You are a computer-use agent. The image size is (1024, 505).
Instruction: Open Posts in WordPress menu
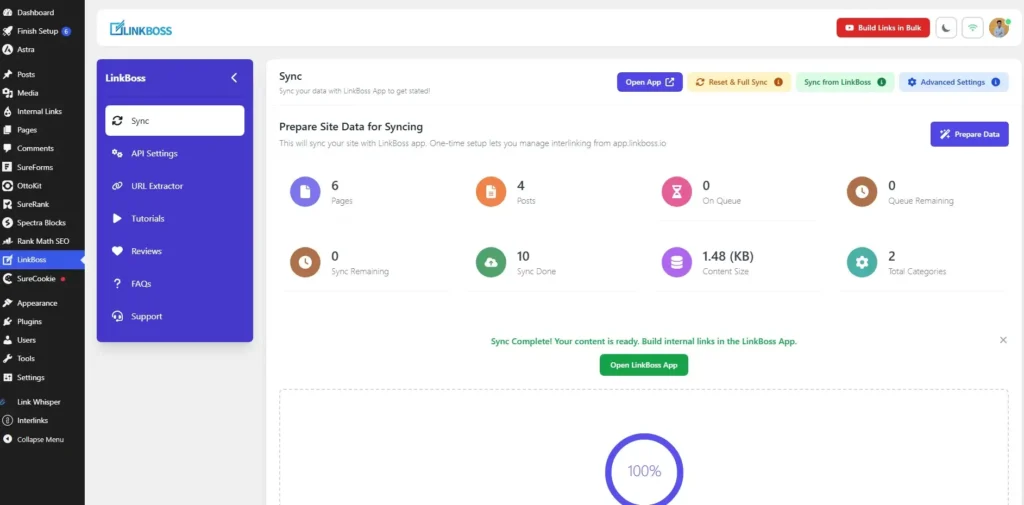[42, 74]
